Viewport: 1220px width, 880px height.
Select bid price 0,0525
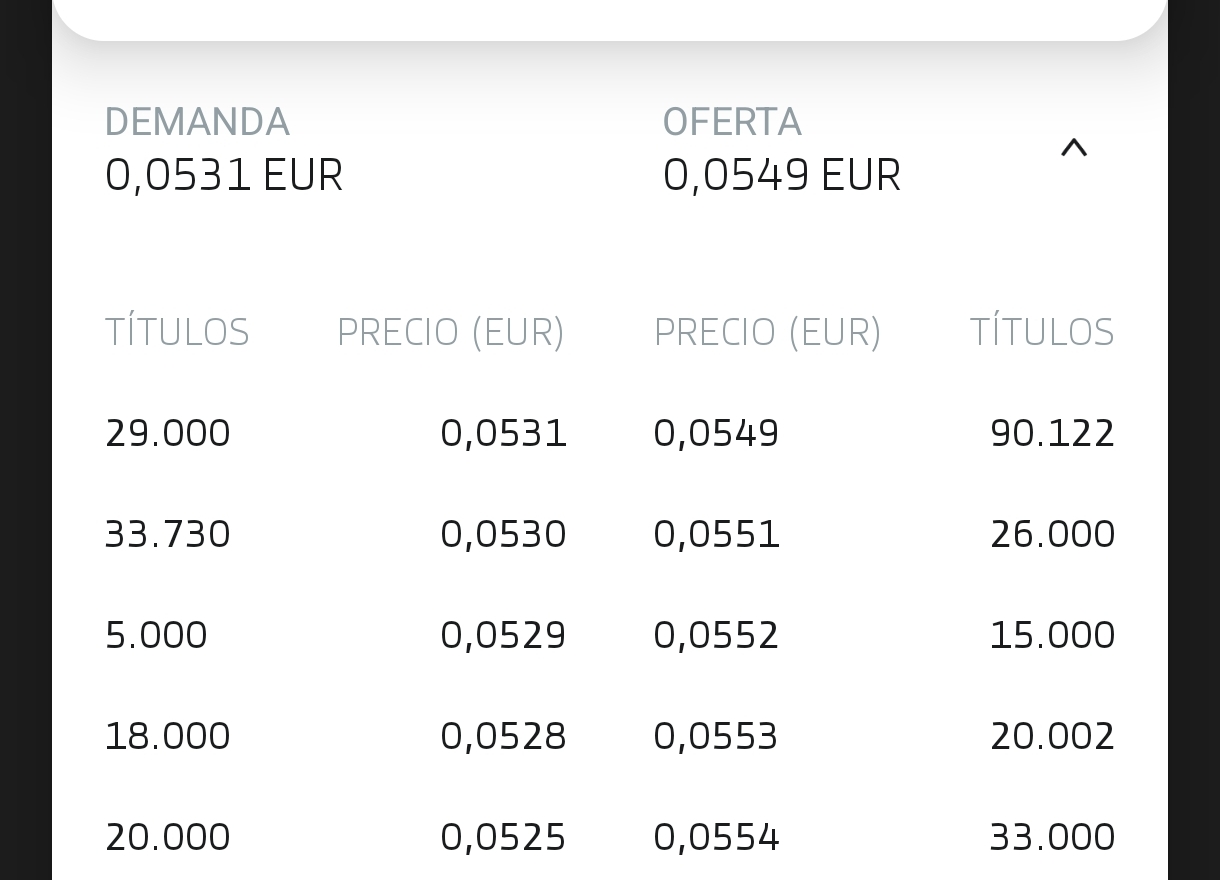[504, 837]
